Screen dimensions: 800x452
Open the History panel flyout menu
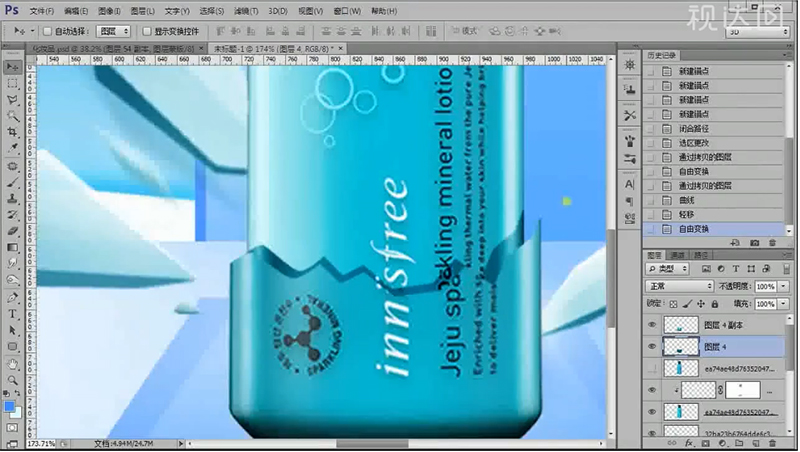785,55
